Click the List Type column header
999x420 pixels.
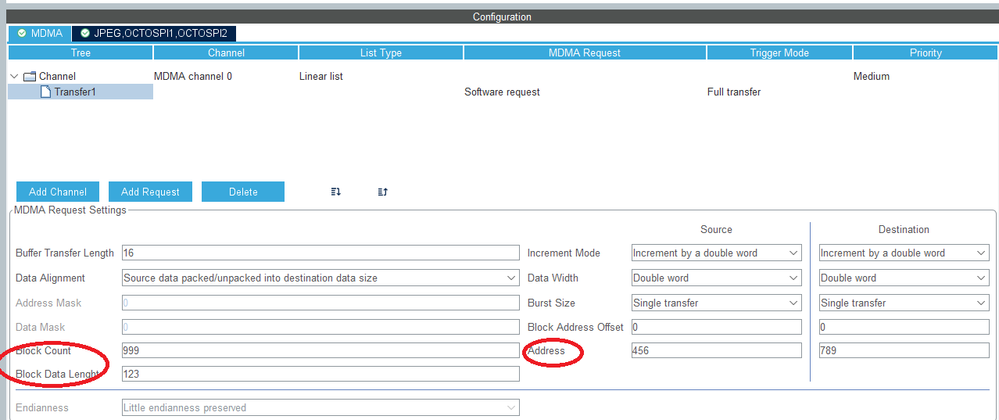(381, 53)
